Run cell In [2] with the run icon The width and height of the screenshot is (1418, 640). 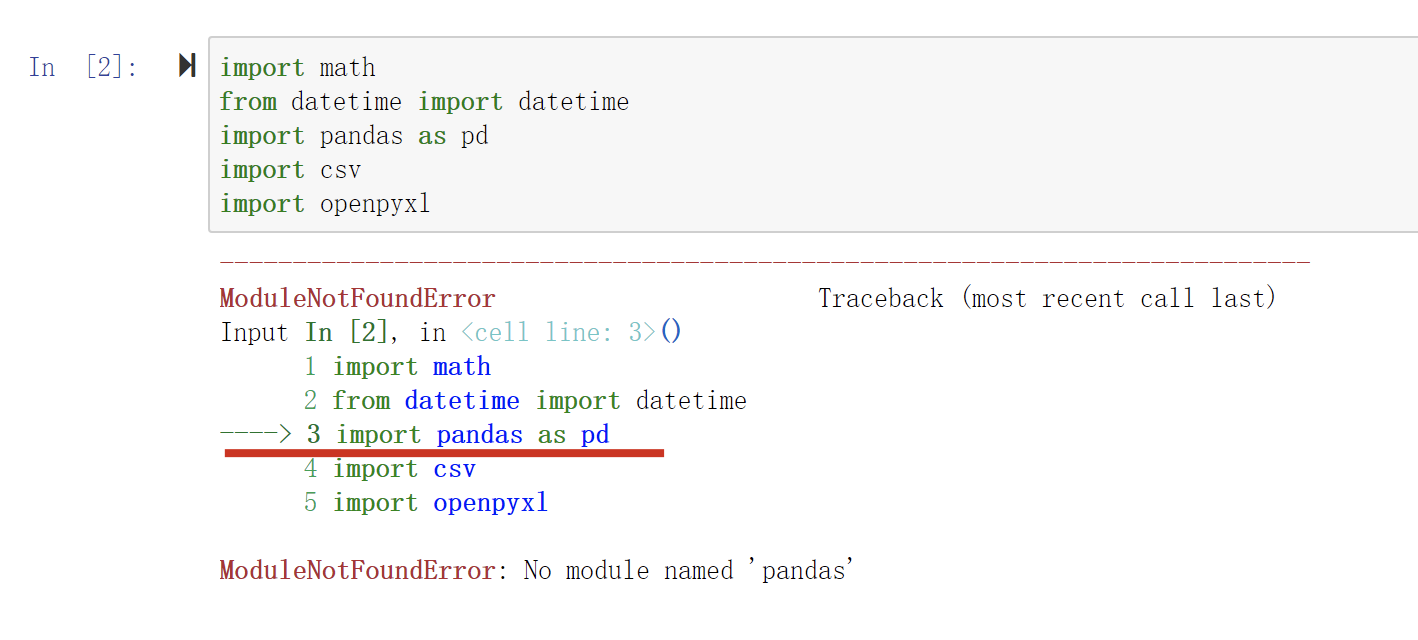pyautogui.click(x=187, y=66)
